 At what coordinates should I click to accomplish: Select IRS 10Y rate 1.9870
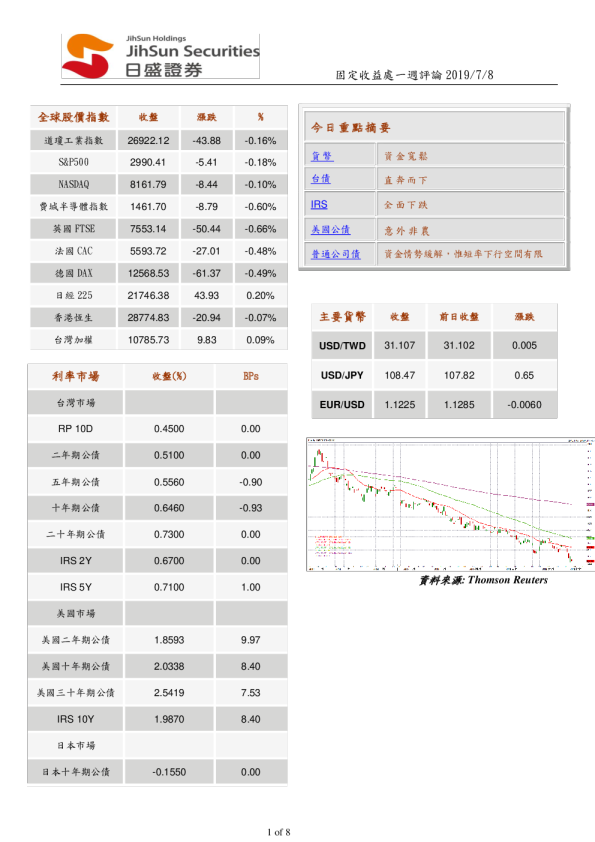(169, 720)
